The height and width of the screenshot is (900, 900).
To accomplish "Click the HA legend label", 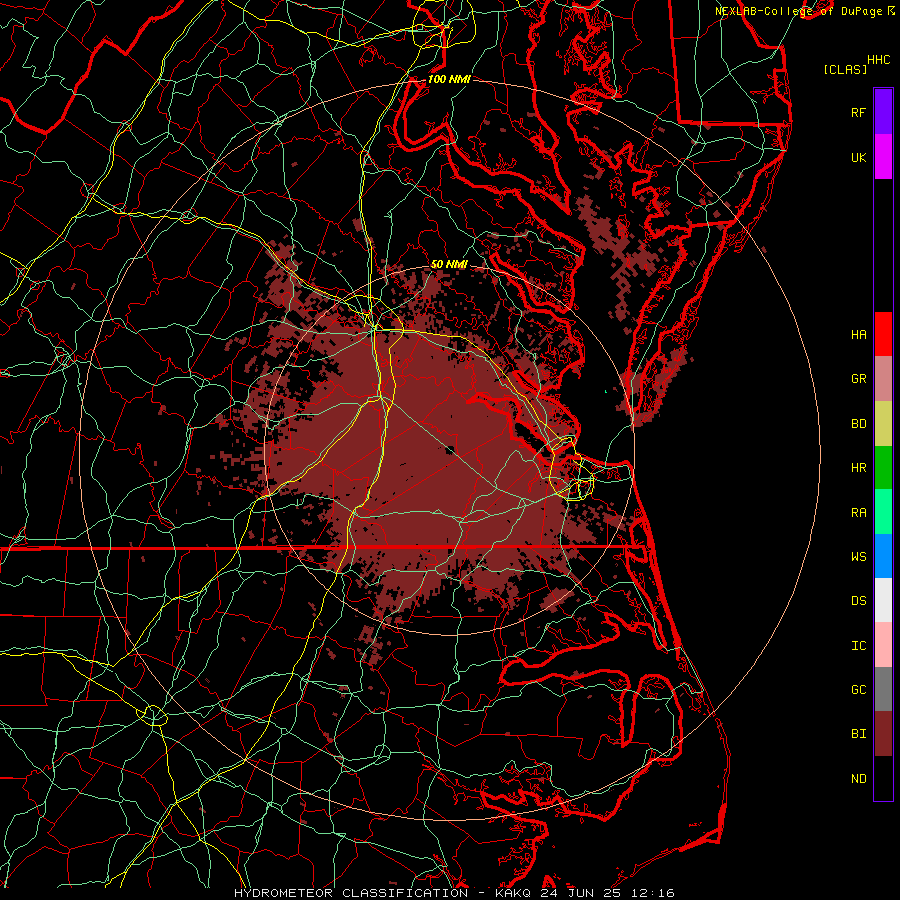I will (858, 334).
